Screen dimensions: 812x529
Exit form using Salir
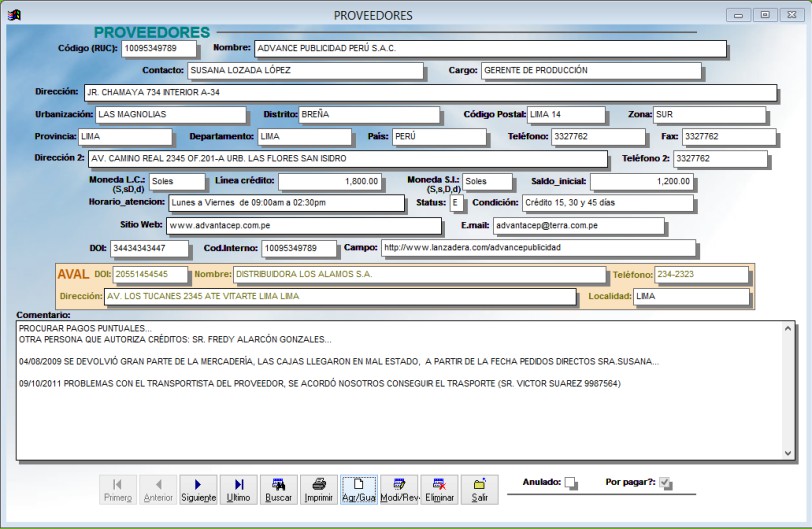point(480,490)
